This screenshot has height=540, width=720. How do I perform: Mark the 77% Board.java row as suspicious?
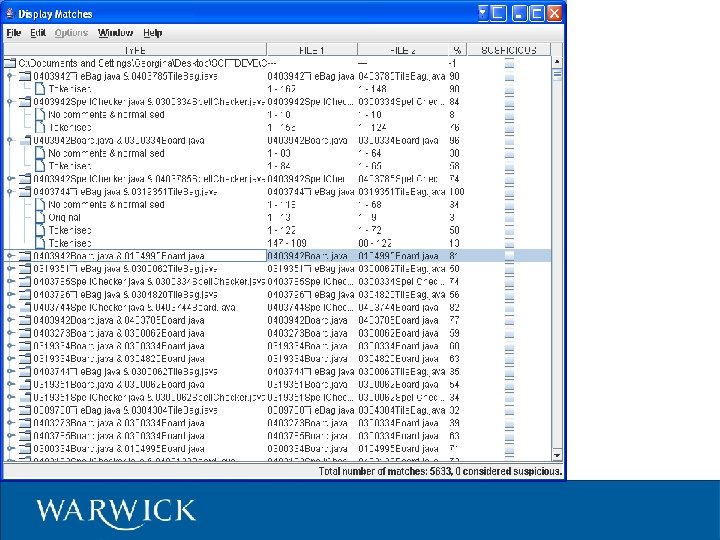click(x=509, y=320)
